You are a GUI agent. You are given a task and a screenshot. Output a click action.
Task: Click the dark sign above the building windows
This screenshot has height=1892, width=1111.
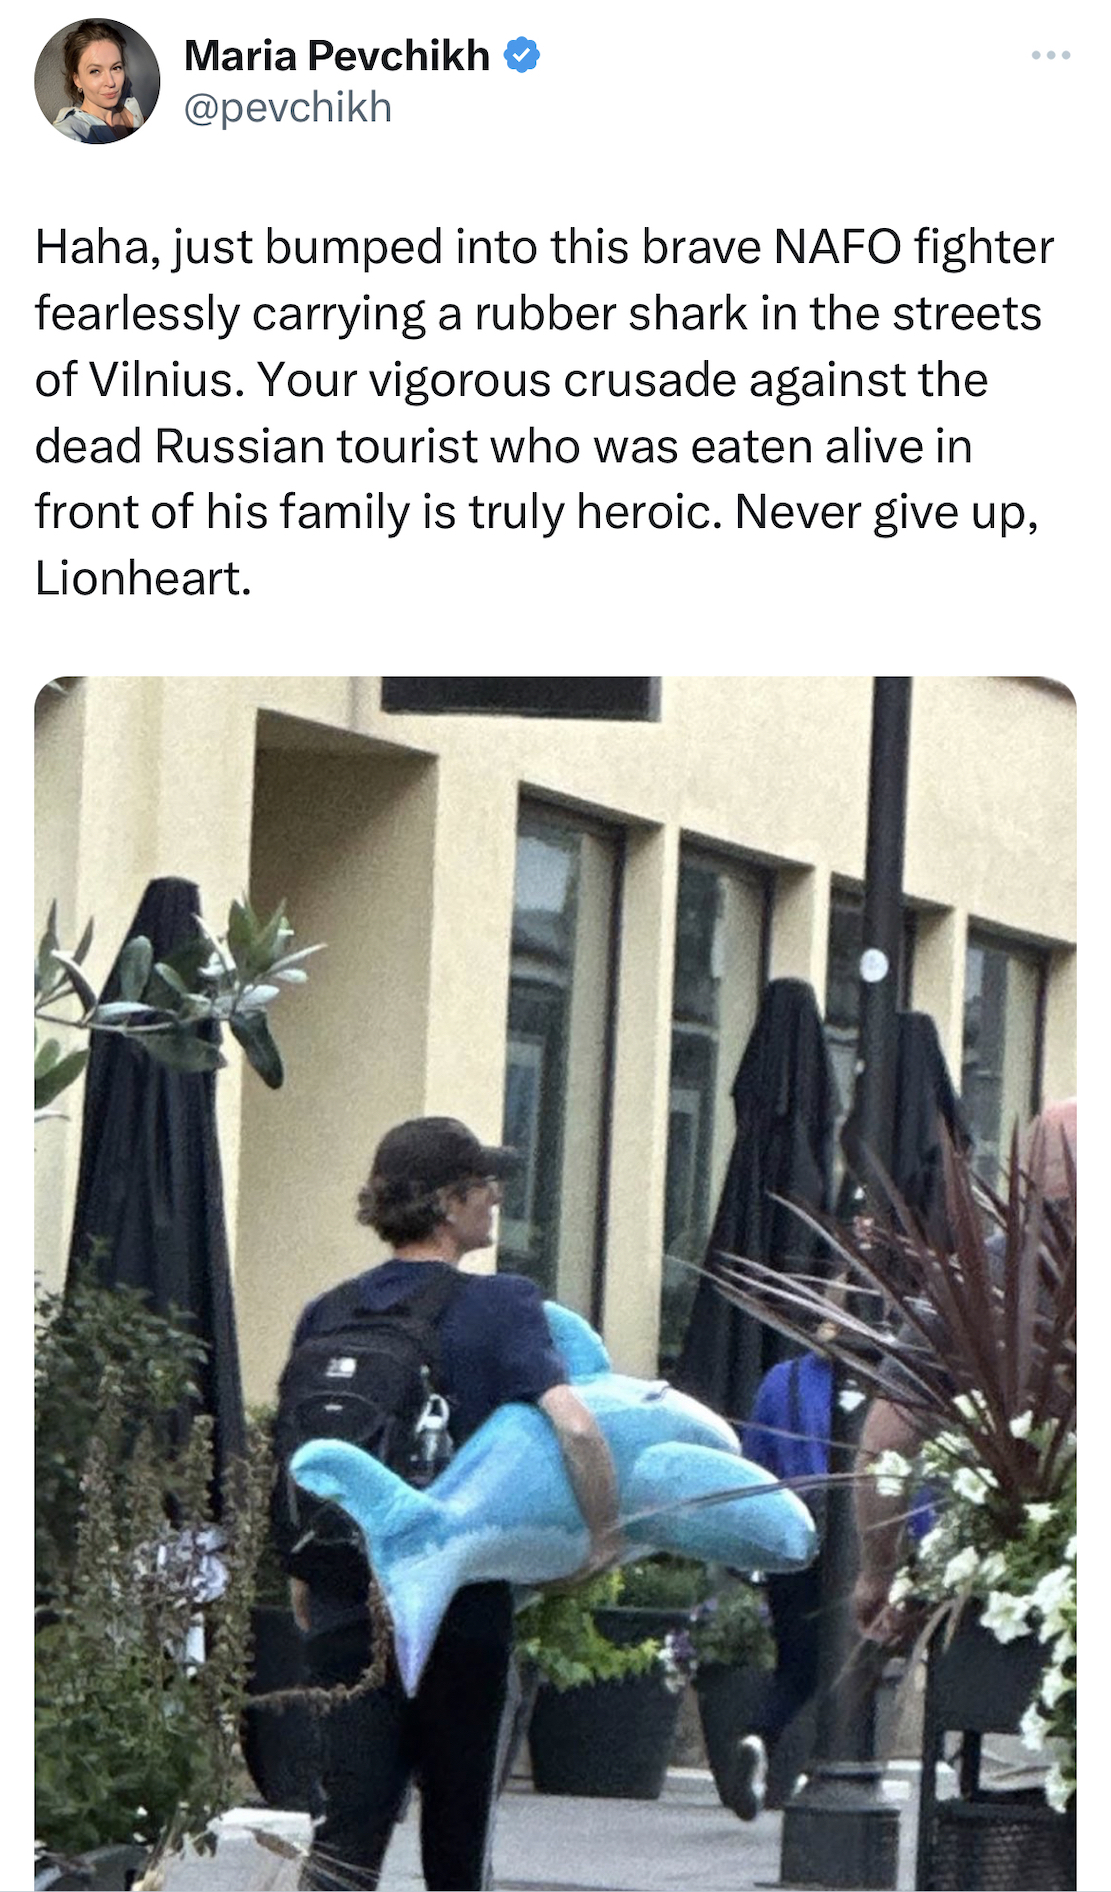[x=521, y=697]
